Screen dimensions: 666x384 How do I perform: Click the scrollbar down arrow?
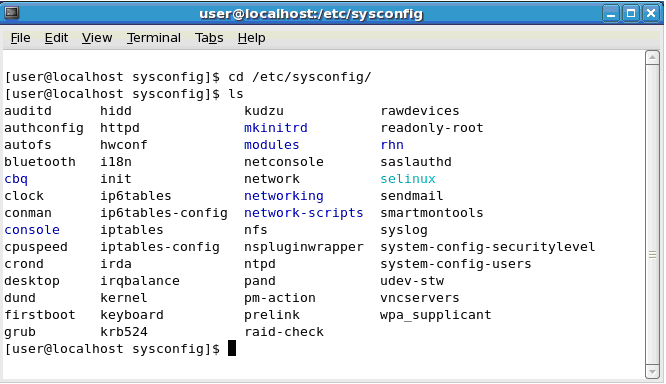[x=652, y=372]
